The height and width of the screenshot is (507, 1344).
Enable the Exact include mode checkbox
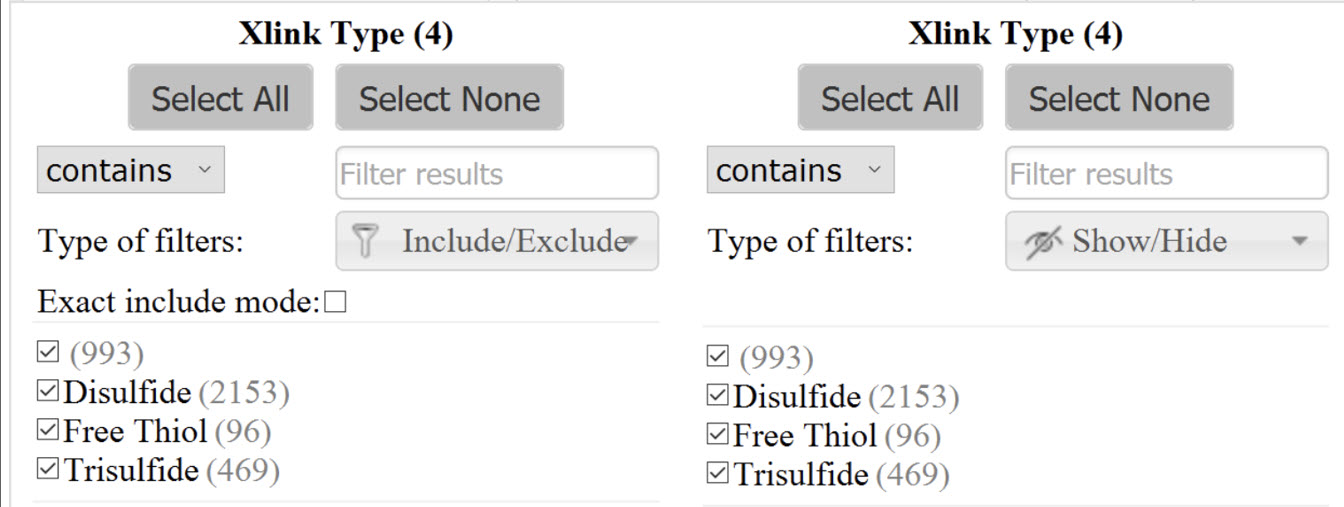(336, 303)
